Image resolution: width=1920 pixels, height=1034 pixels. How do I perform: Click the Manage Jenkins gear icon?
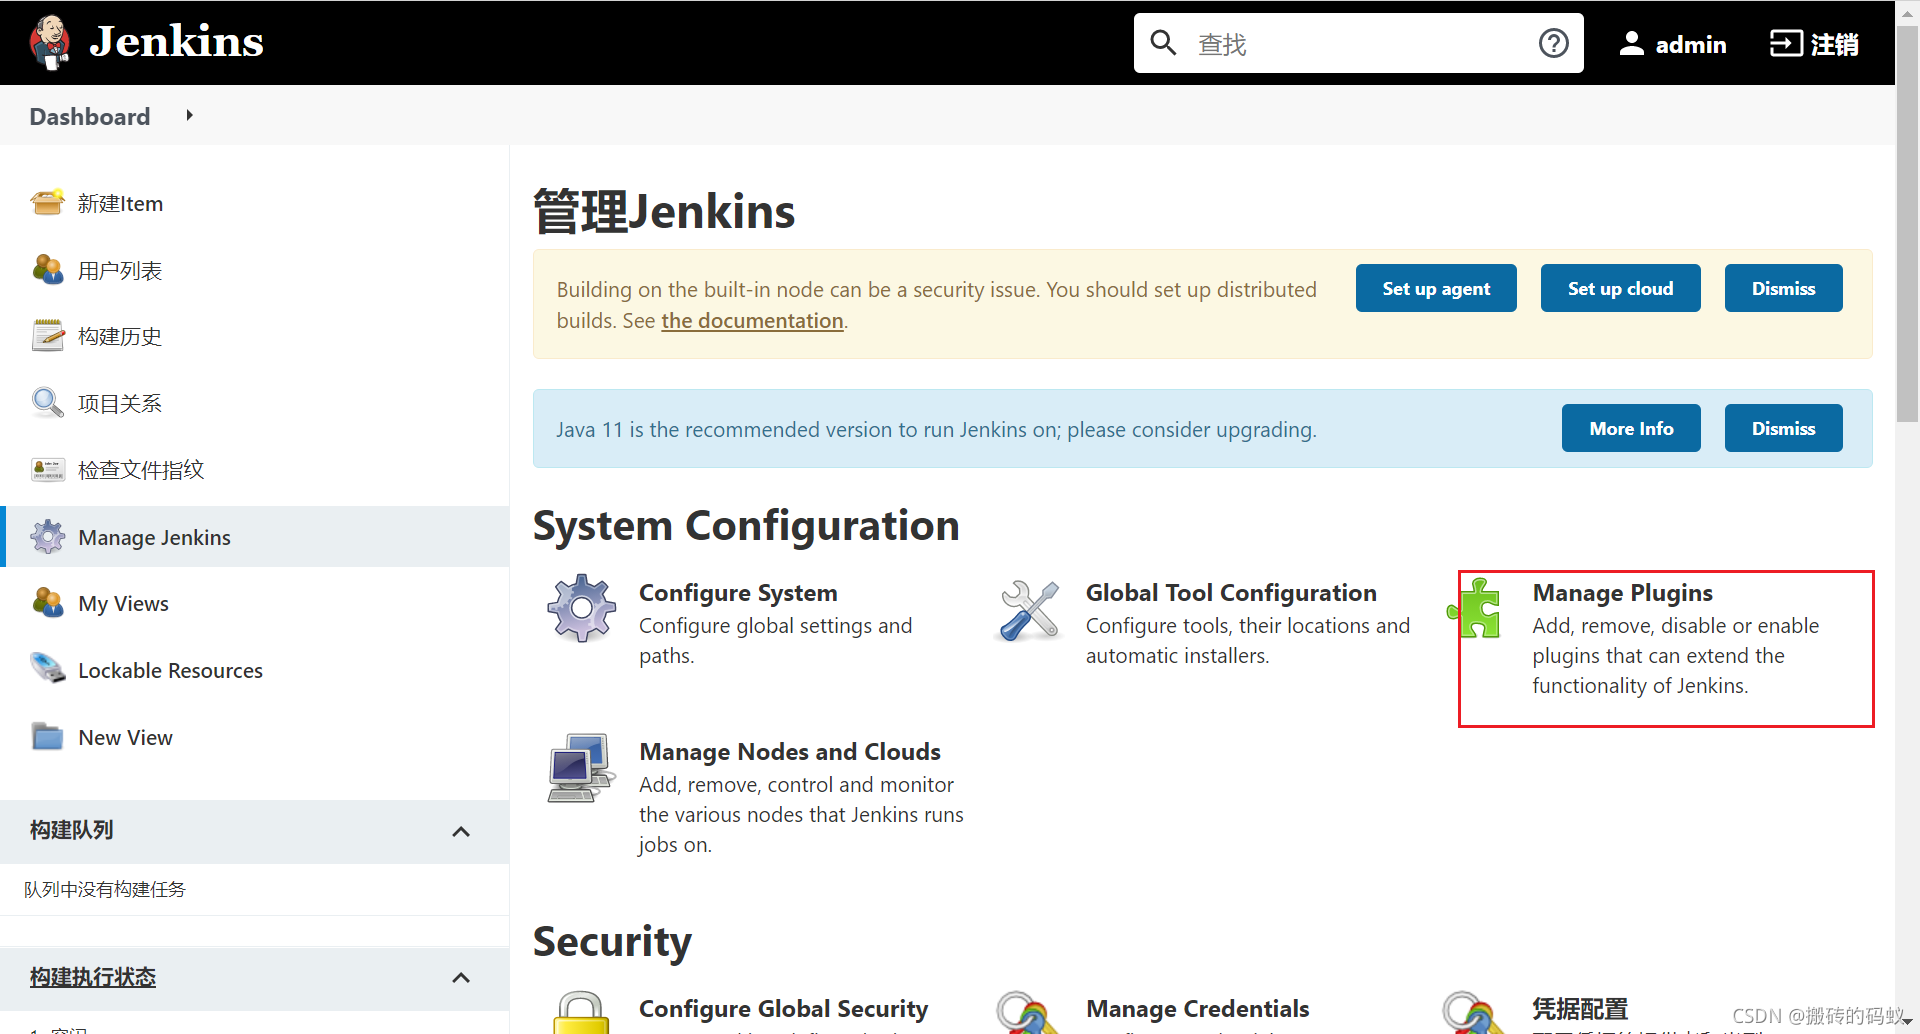click(x=47, y=537)
